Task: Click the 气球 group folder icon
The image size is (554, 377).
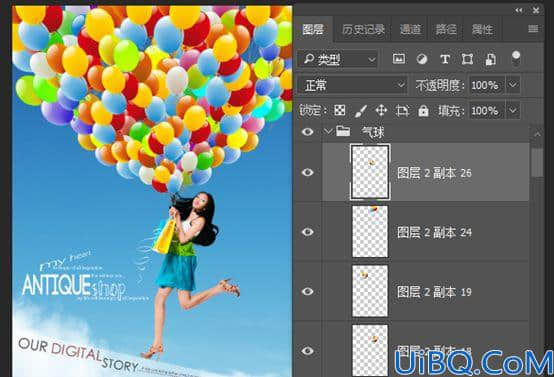Action: [343, 132]
